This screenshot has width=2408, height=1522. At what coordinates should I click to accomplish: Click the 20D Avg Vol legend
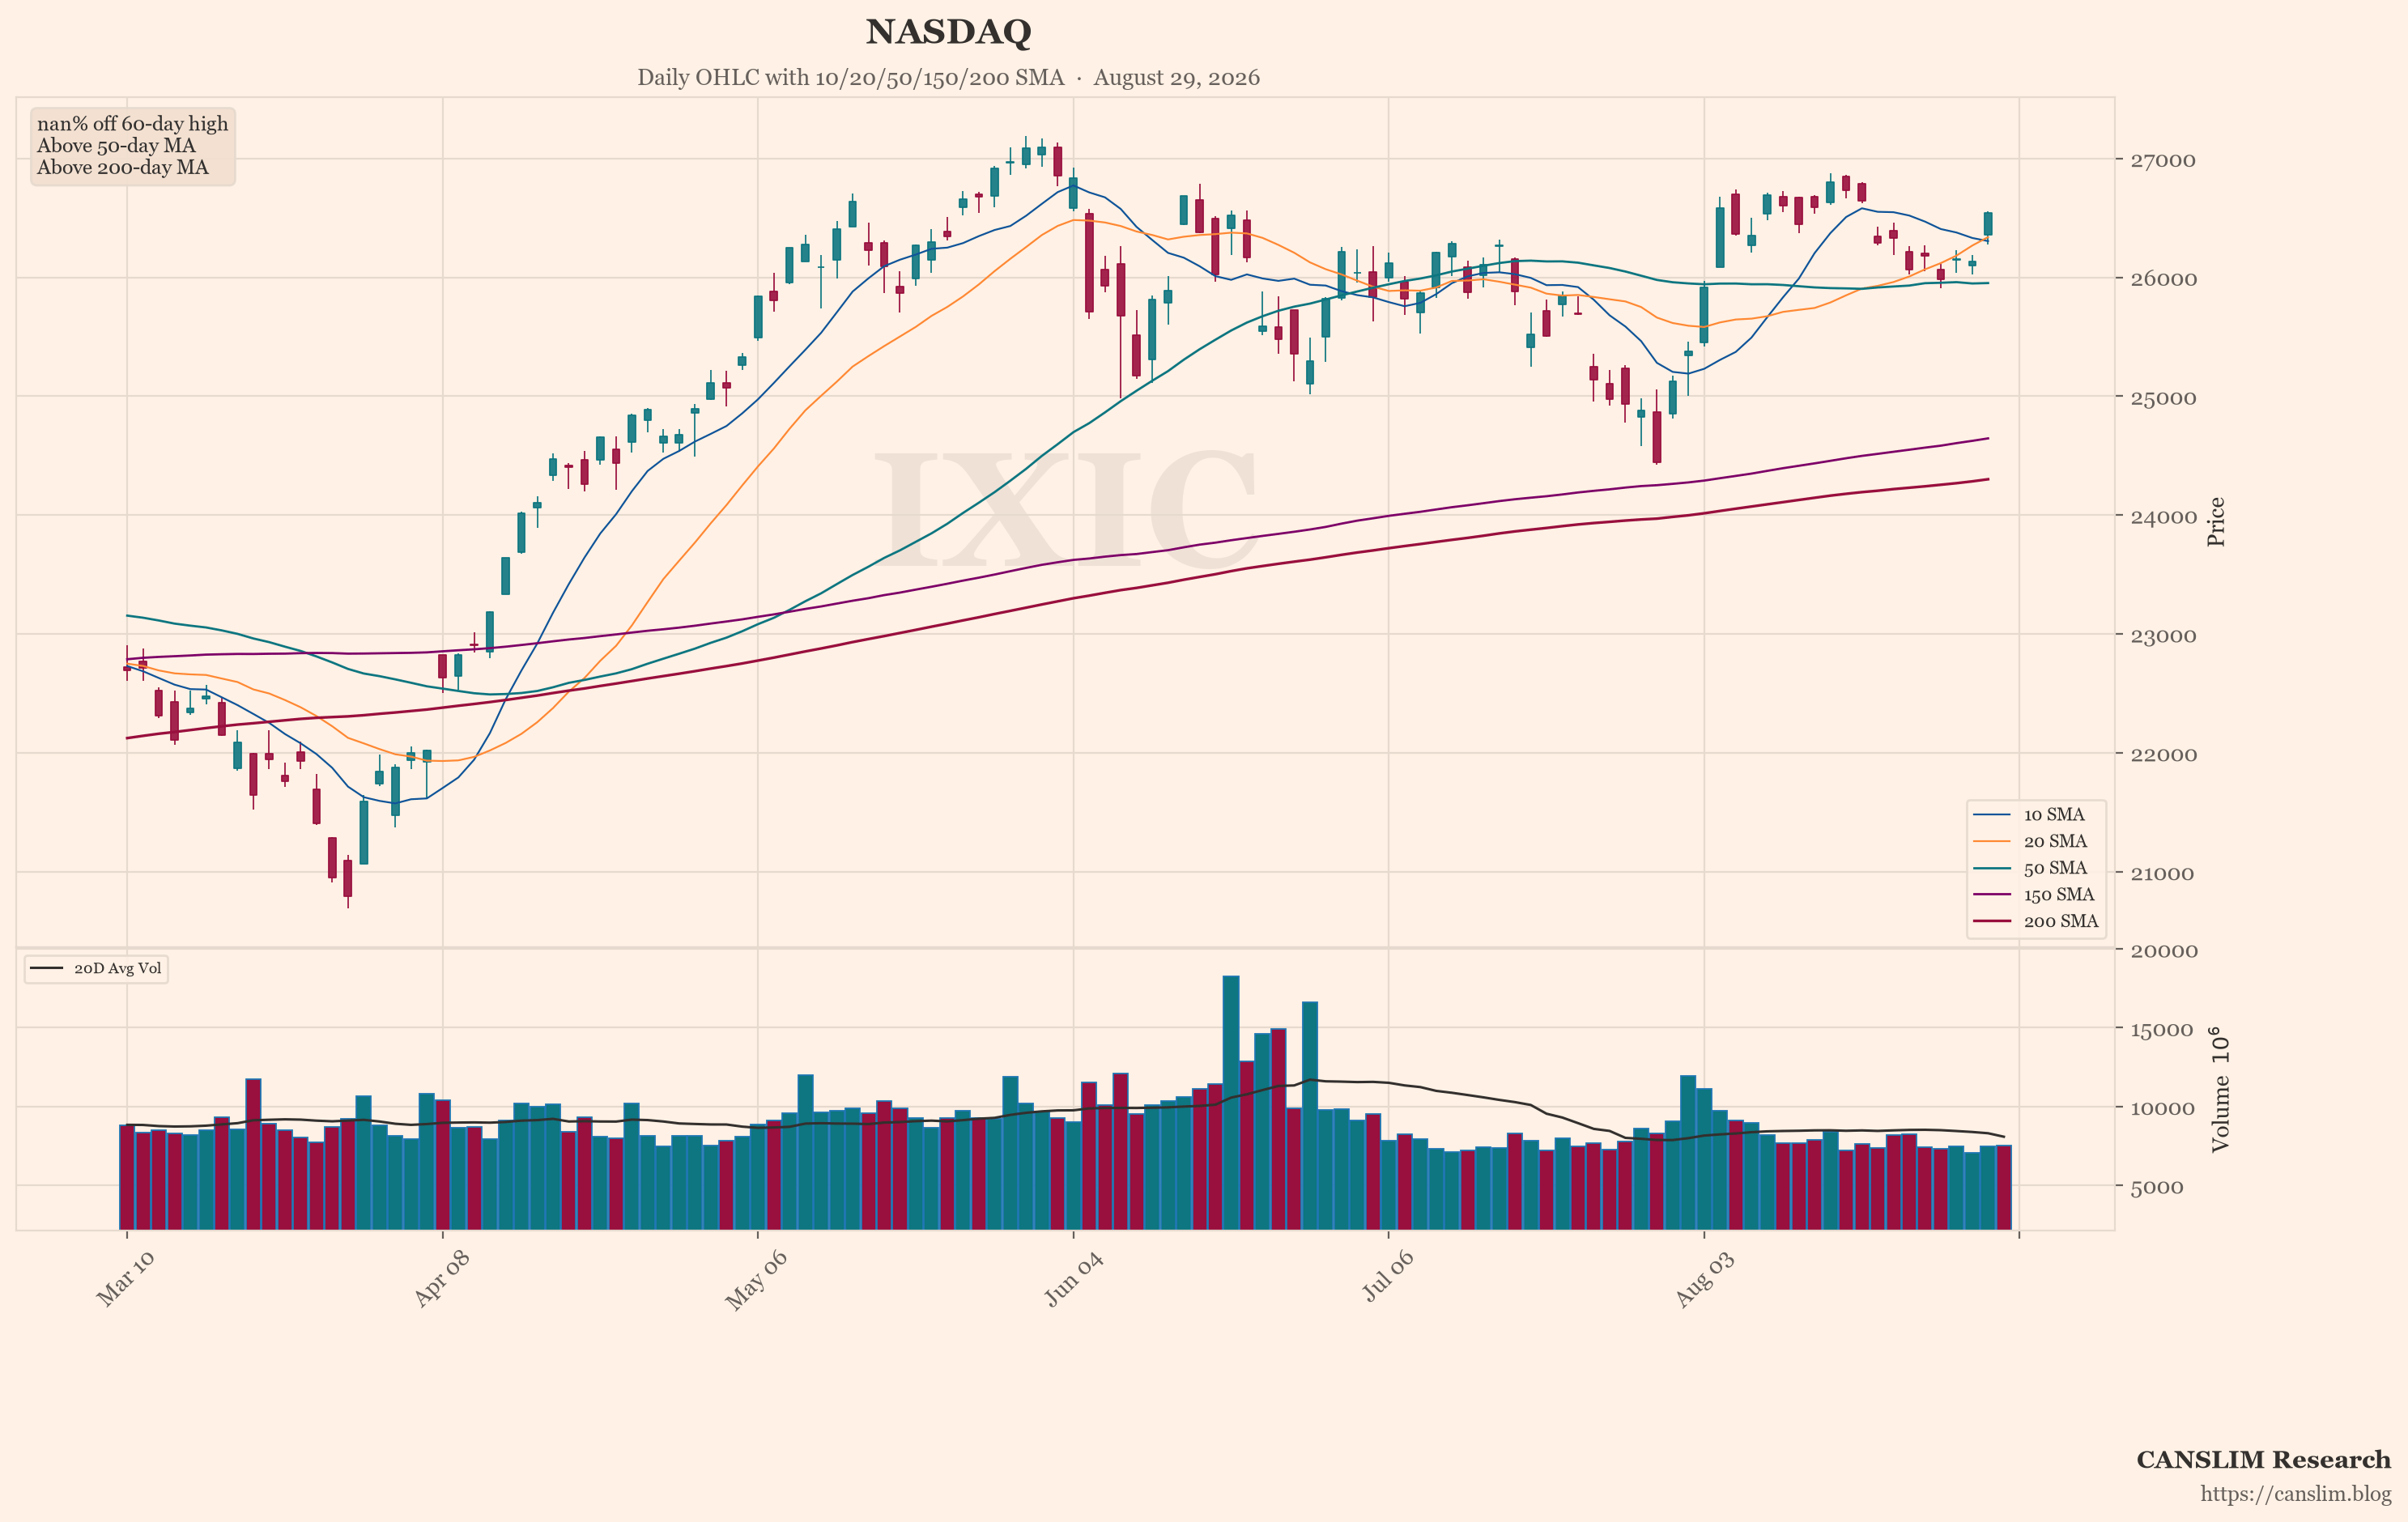[96, 968]
